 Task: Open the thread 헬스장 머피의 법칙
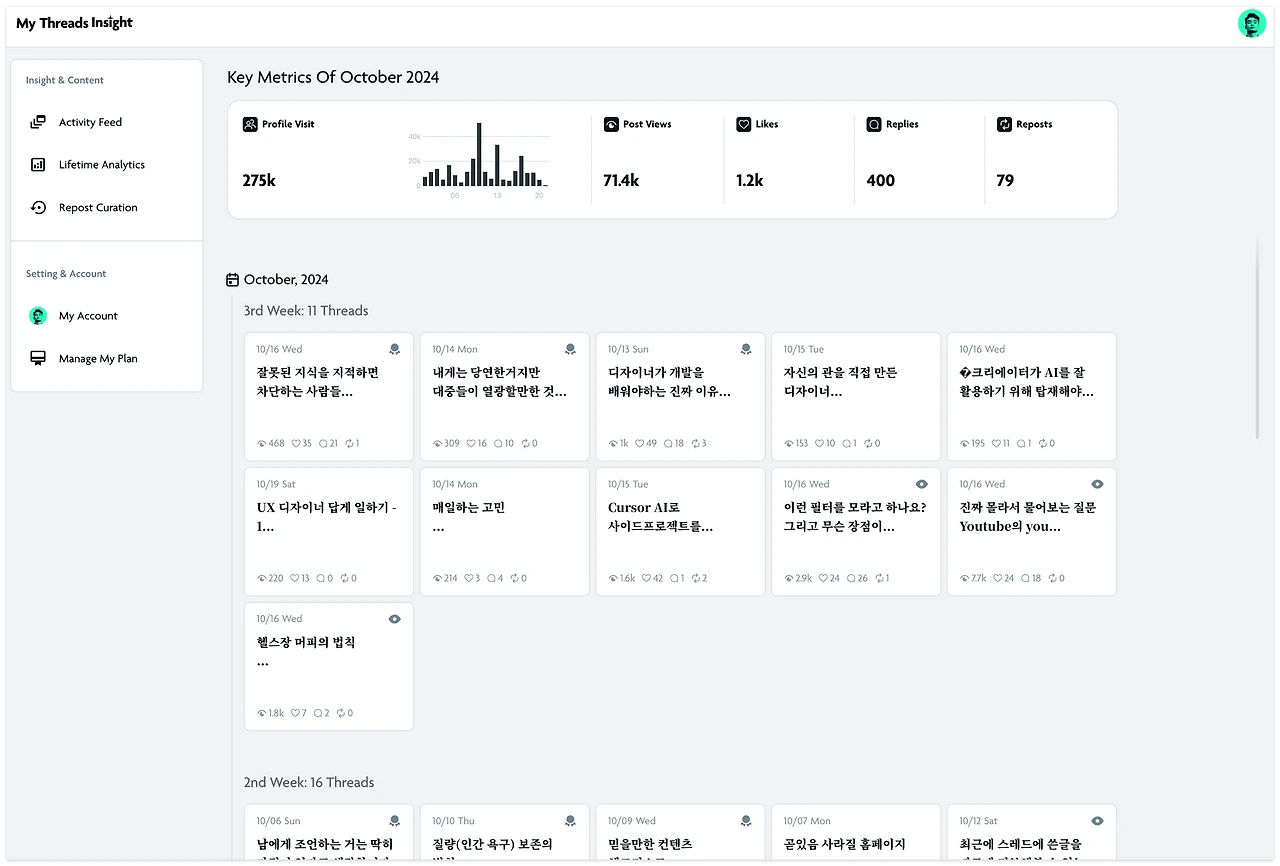329,667
